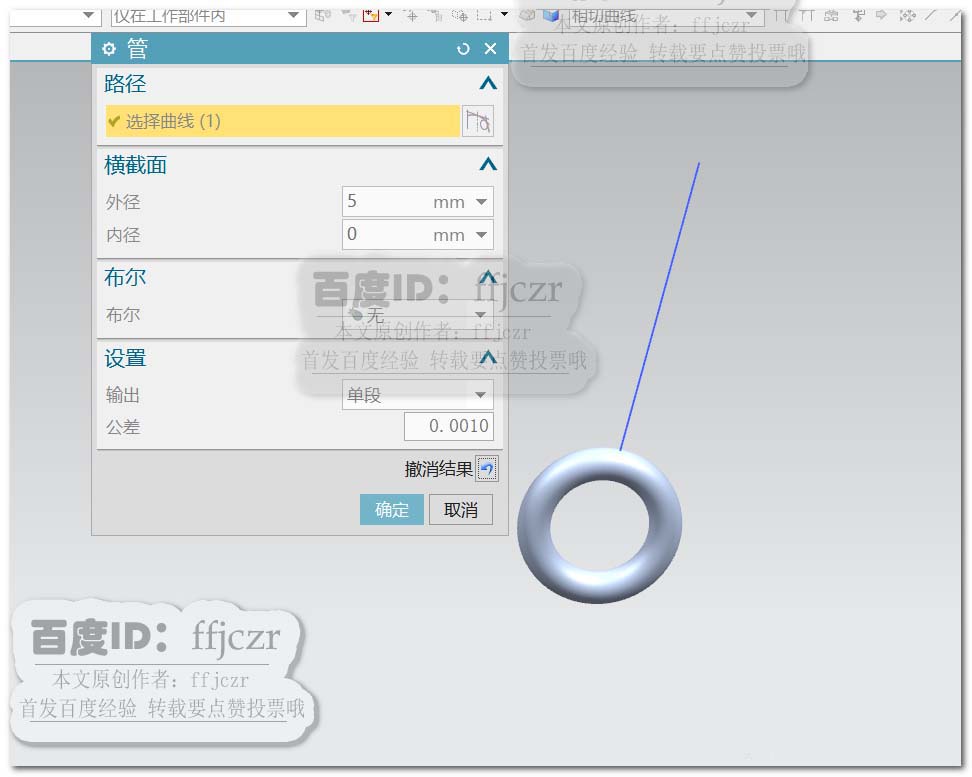Click the 内径 label
Image resolution: width=972 pixels, height=777 pixels.
[x=123, y=234]
